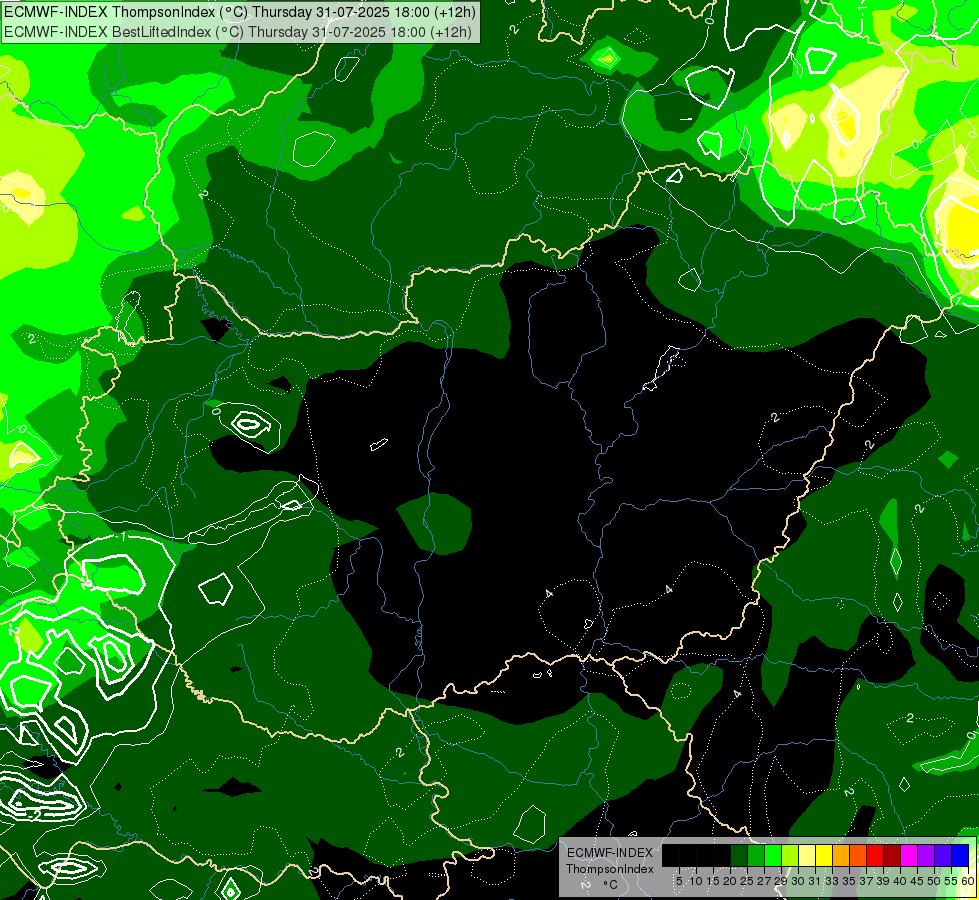
Task: Click the legend scale value 50
Action: [935, 881]
